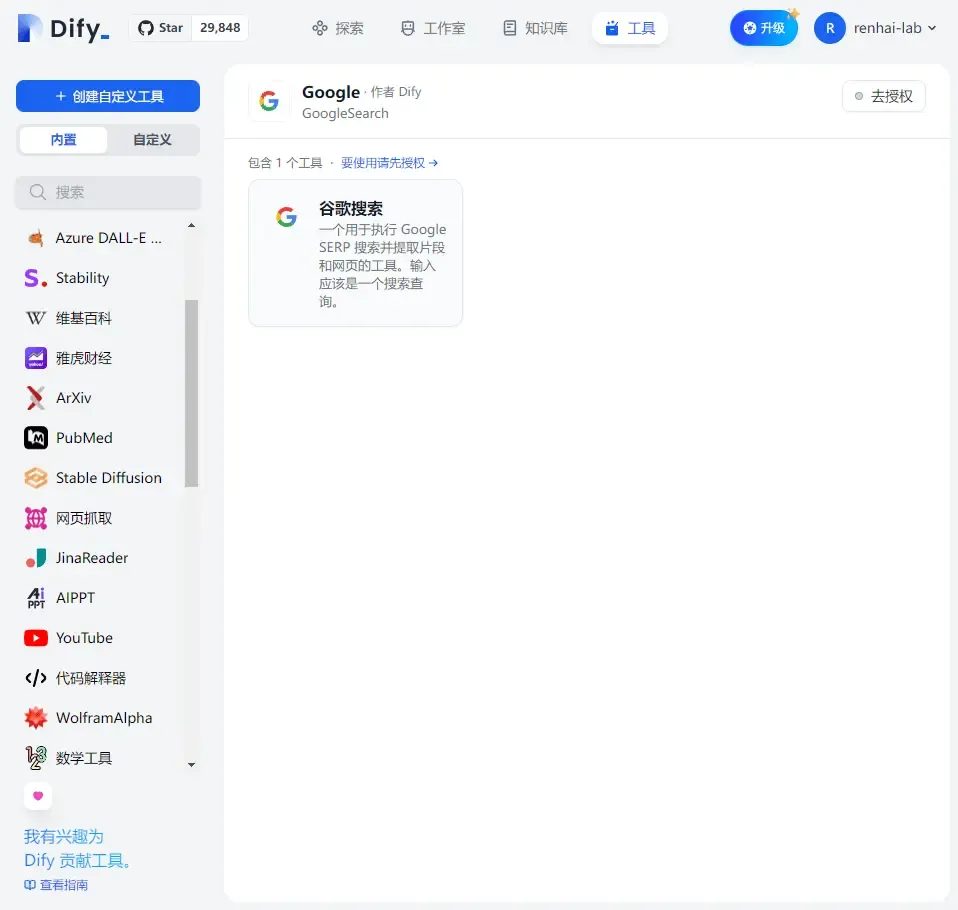Click 创建自定义工具 button

[x=108, y=96]
